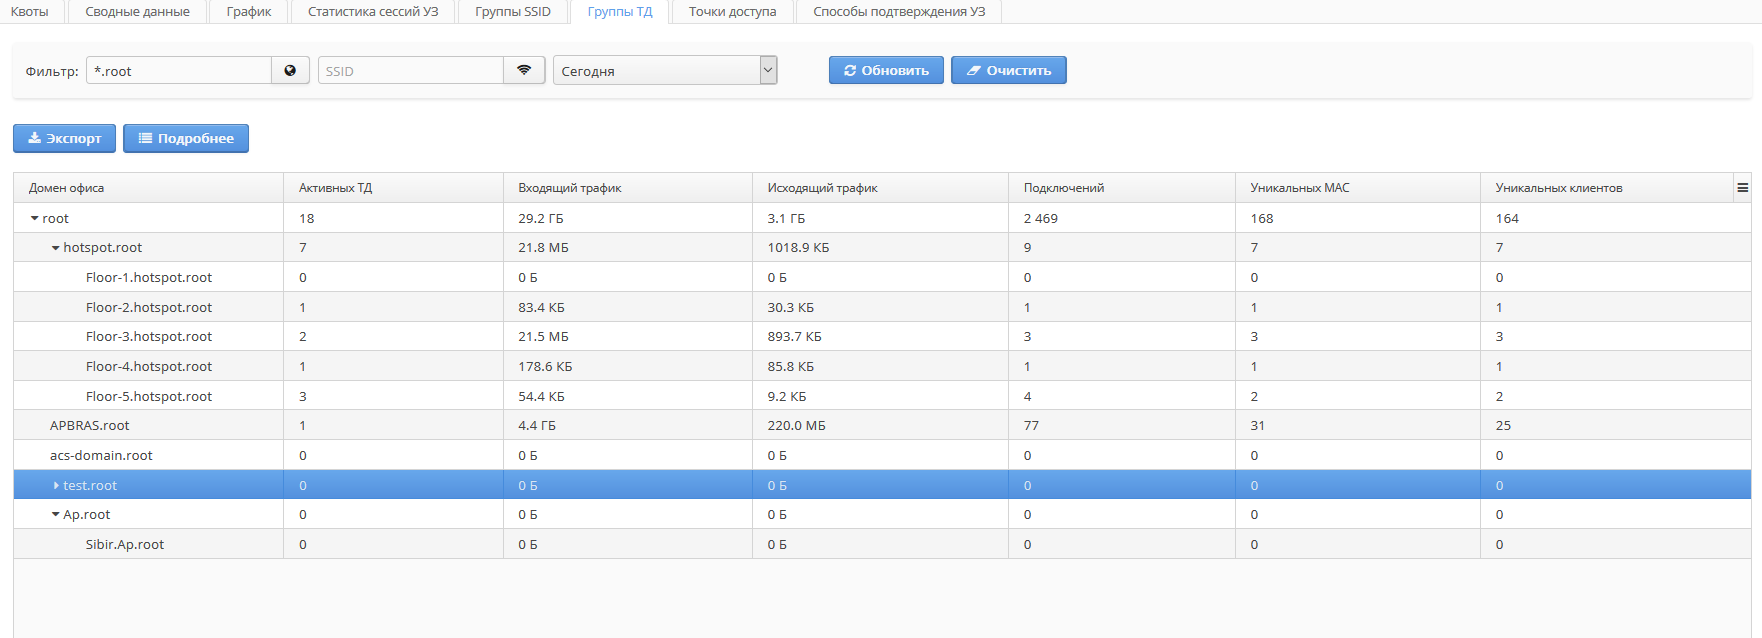Screen dimensions: 1762x638
Task: Sort by Исходящий трафик column header
Action: click(x=880, y=188)
